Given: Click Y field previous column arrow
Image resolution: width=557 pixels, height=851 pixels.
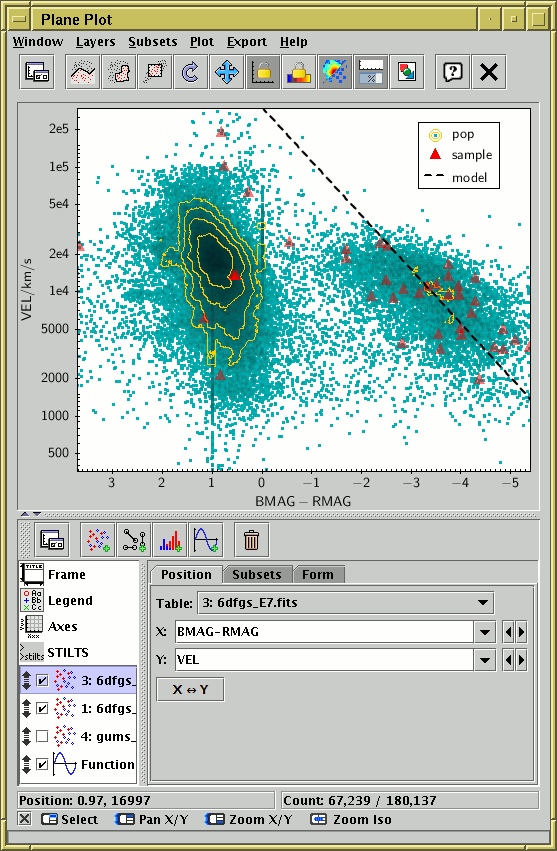Looking at the screenshot, I should [x=509, y=660].
